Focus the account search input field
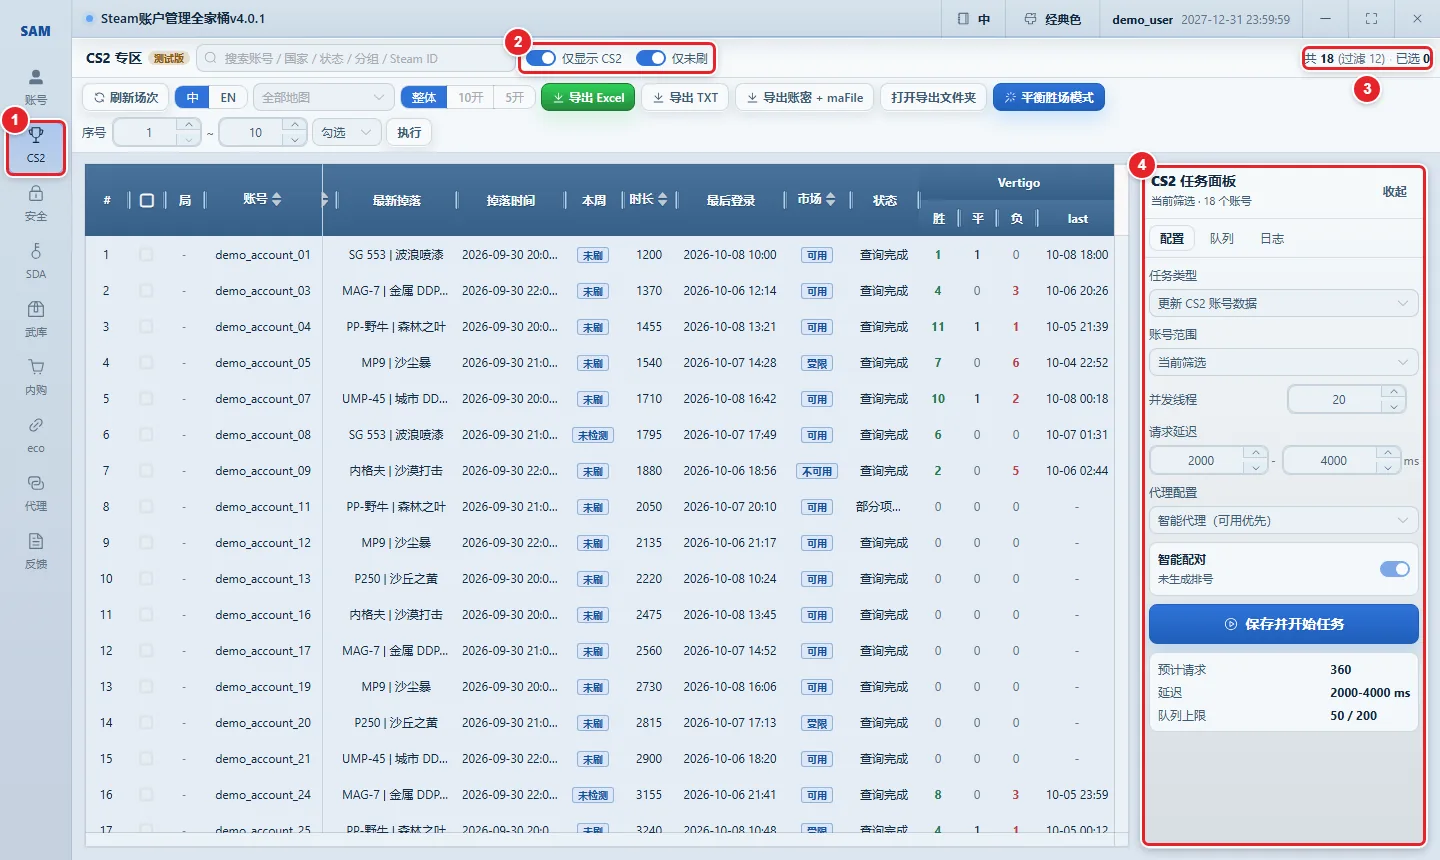 click(355, 58)
